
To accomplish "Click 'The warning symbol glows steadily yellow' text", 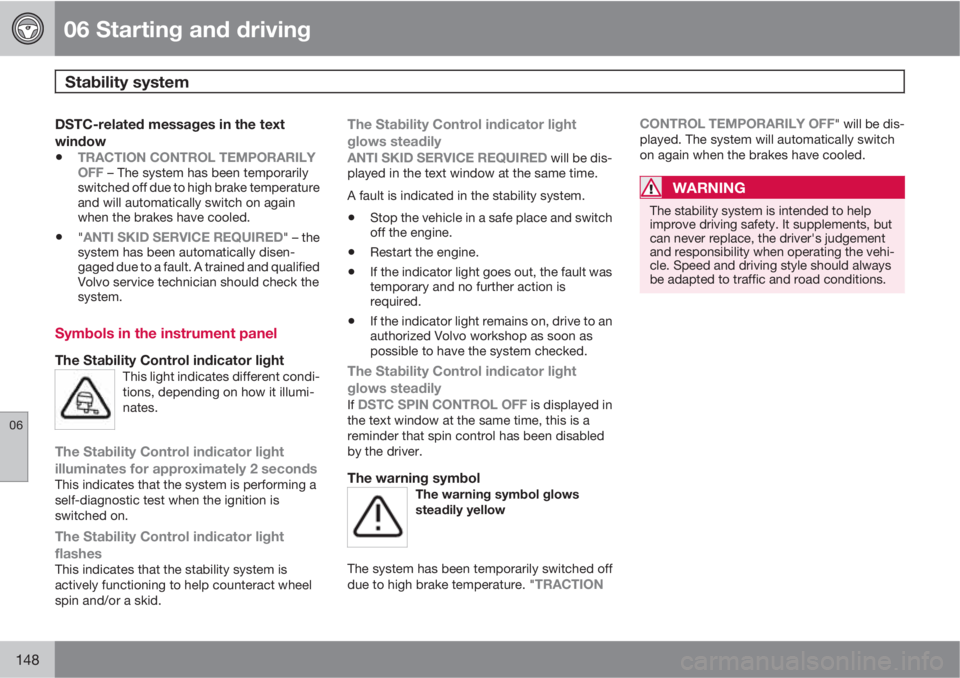I will coord(497,502).
